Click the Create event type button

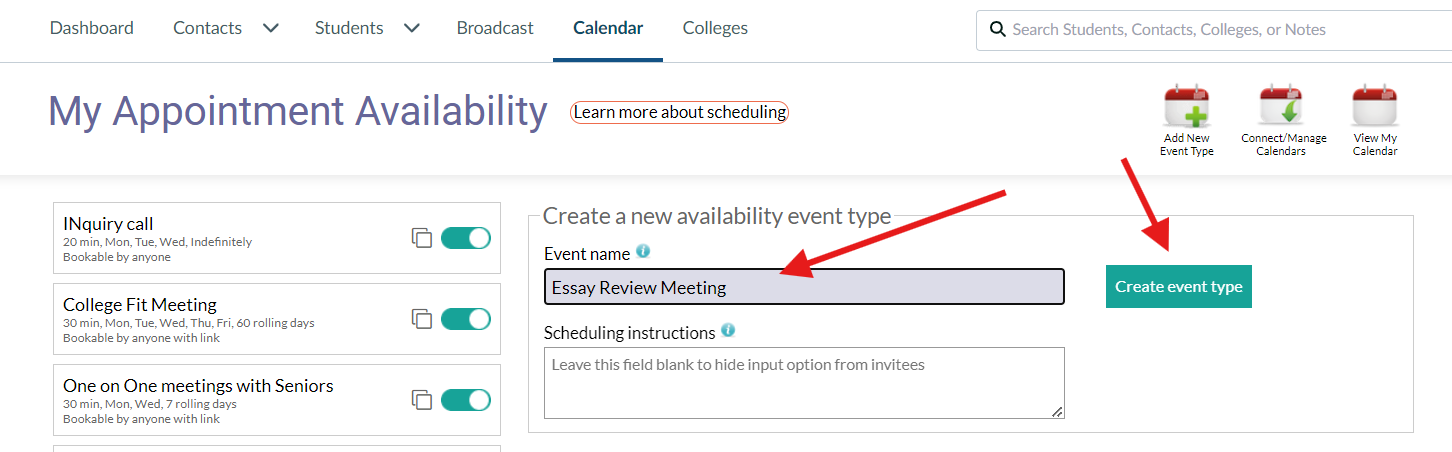click(1179, 286)
